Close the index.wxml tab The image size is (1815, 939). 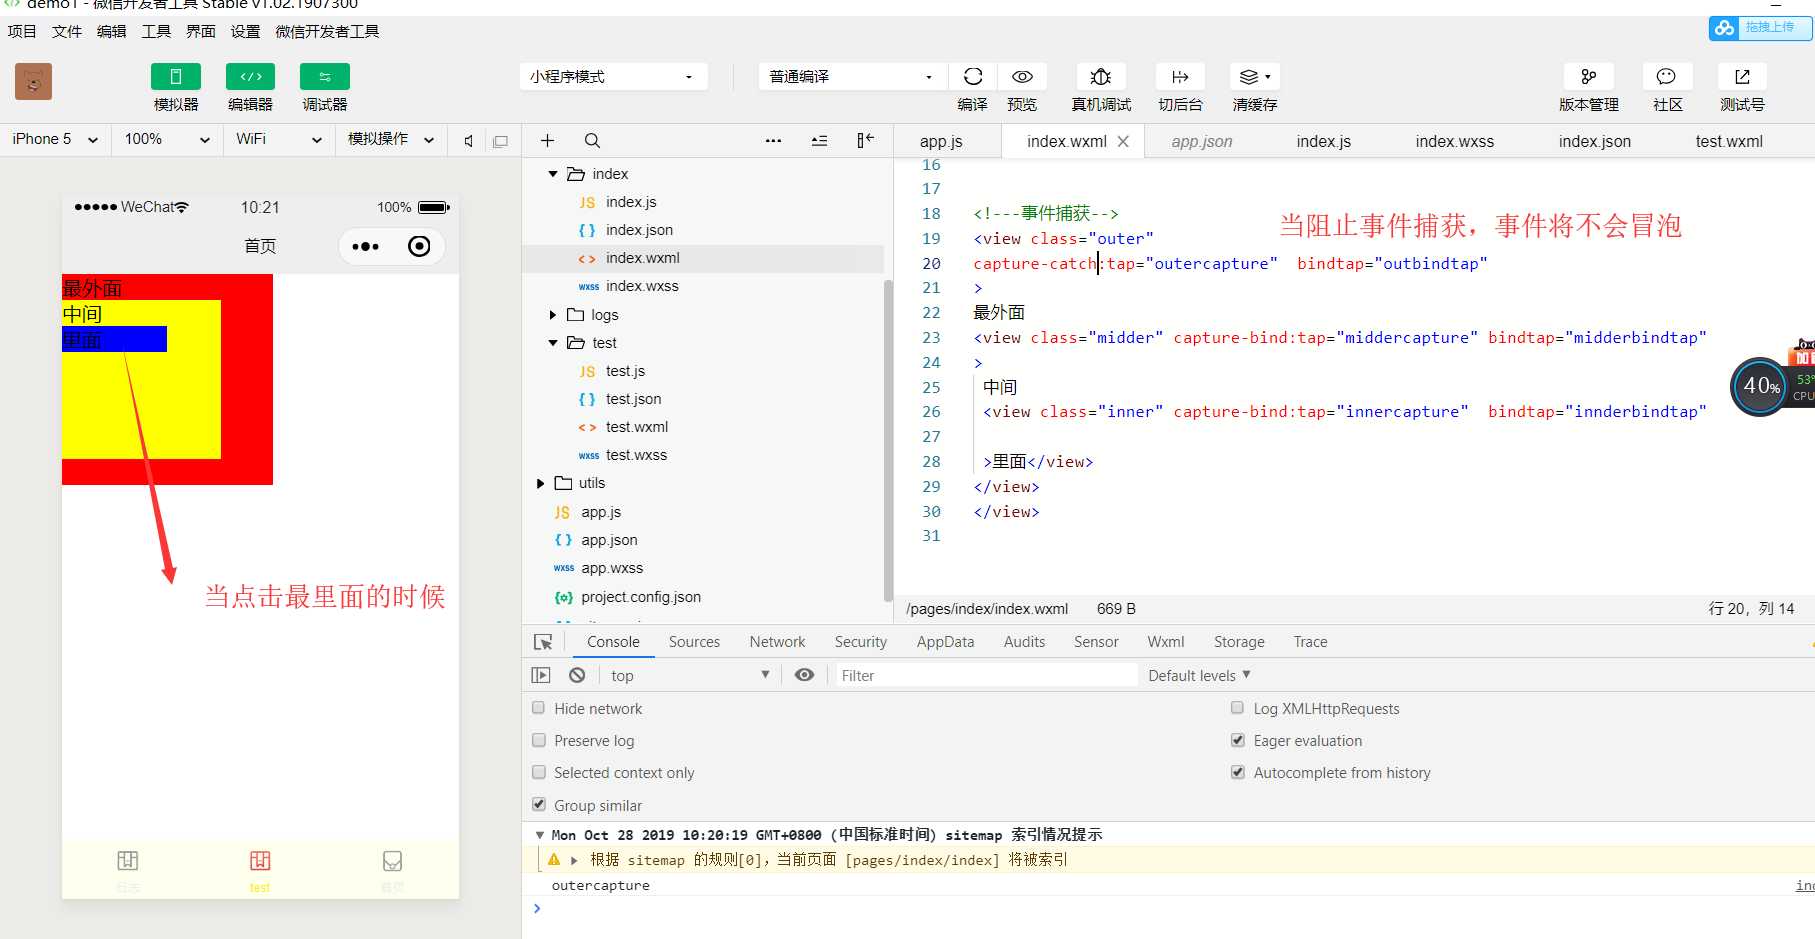click(1123, 142)
